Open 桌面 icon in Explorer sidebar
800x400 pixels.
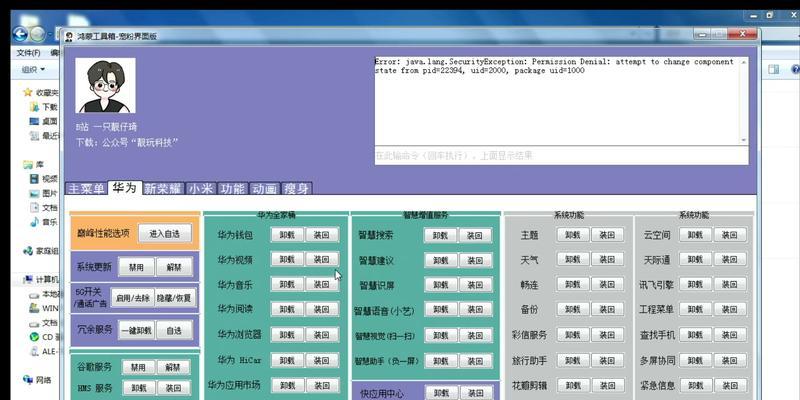(35, 121)
